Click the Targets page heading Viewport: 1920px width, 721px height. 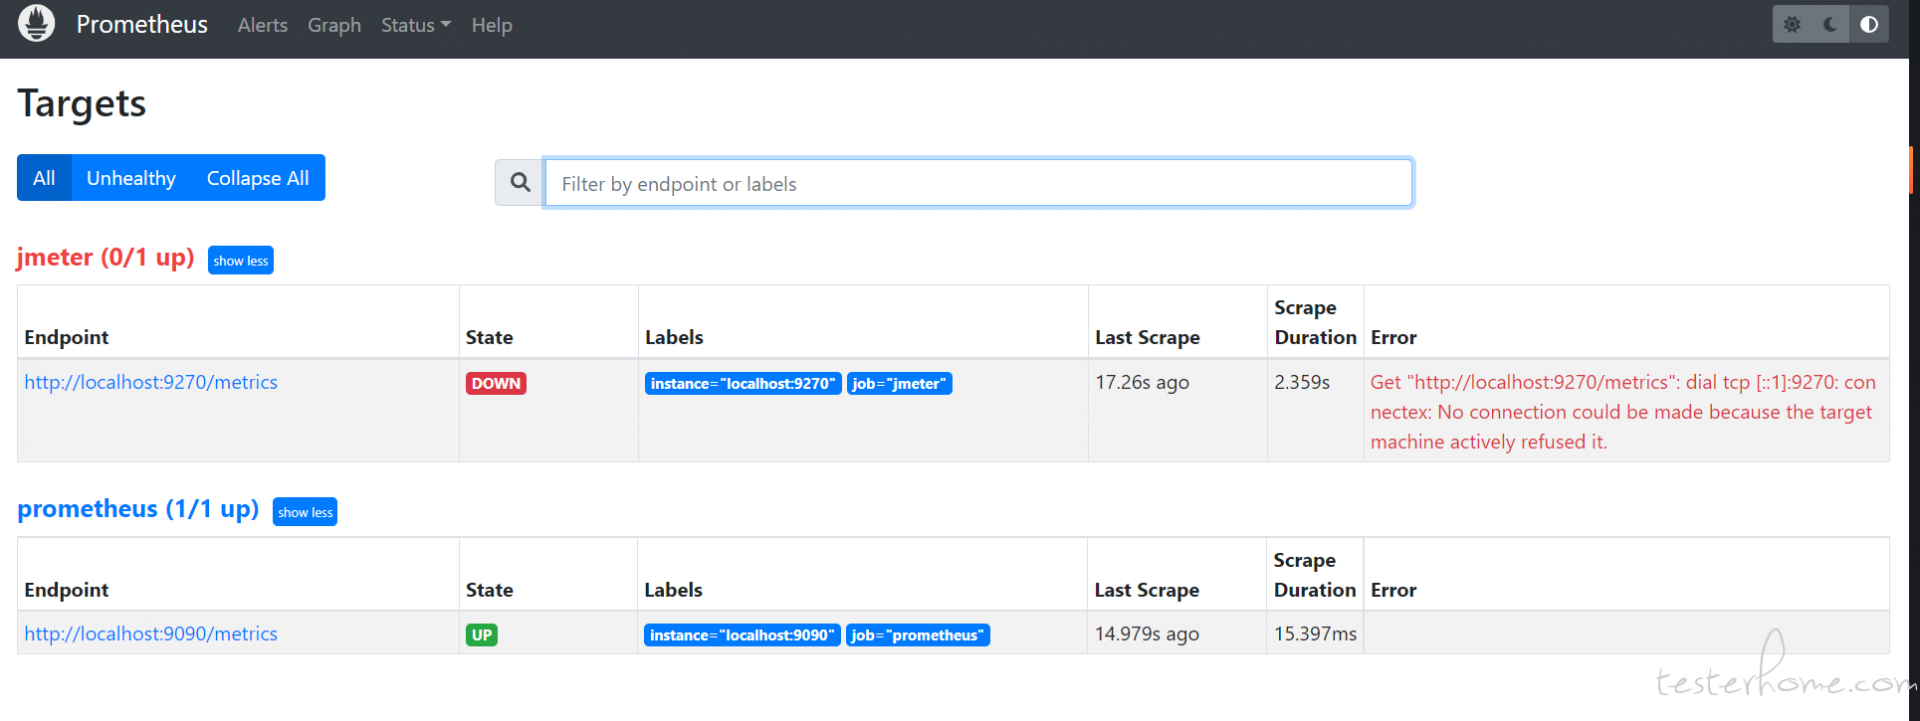pyautogui.click(x=82, y=104)
